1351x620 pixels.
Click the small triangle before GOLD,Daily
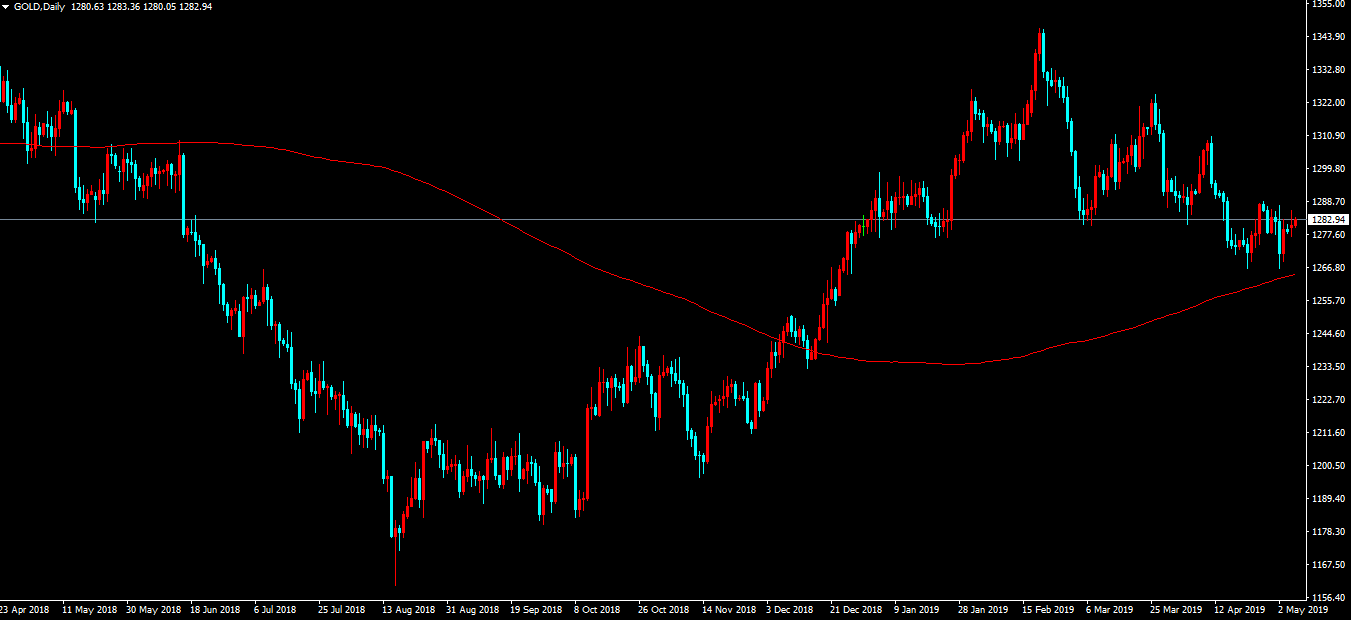click(x=6, y=6)
